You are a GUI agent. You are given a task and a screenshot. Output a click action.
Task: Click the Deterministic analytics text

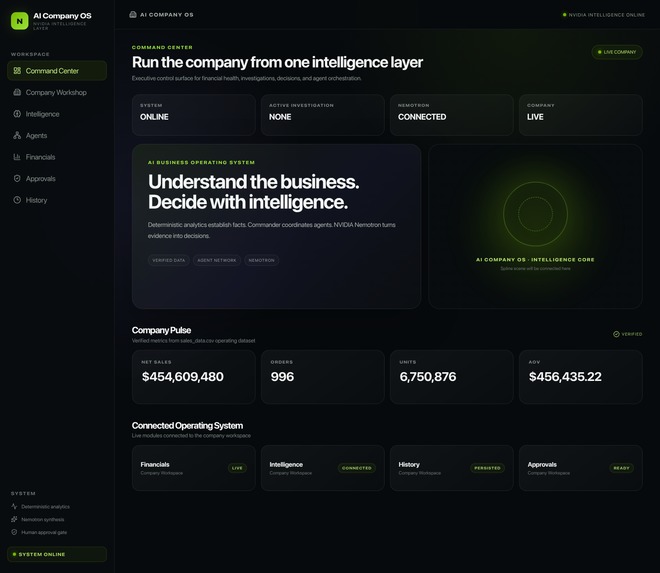[x=45, y=506]
